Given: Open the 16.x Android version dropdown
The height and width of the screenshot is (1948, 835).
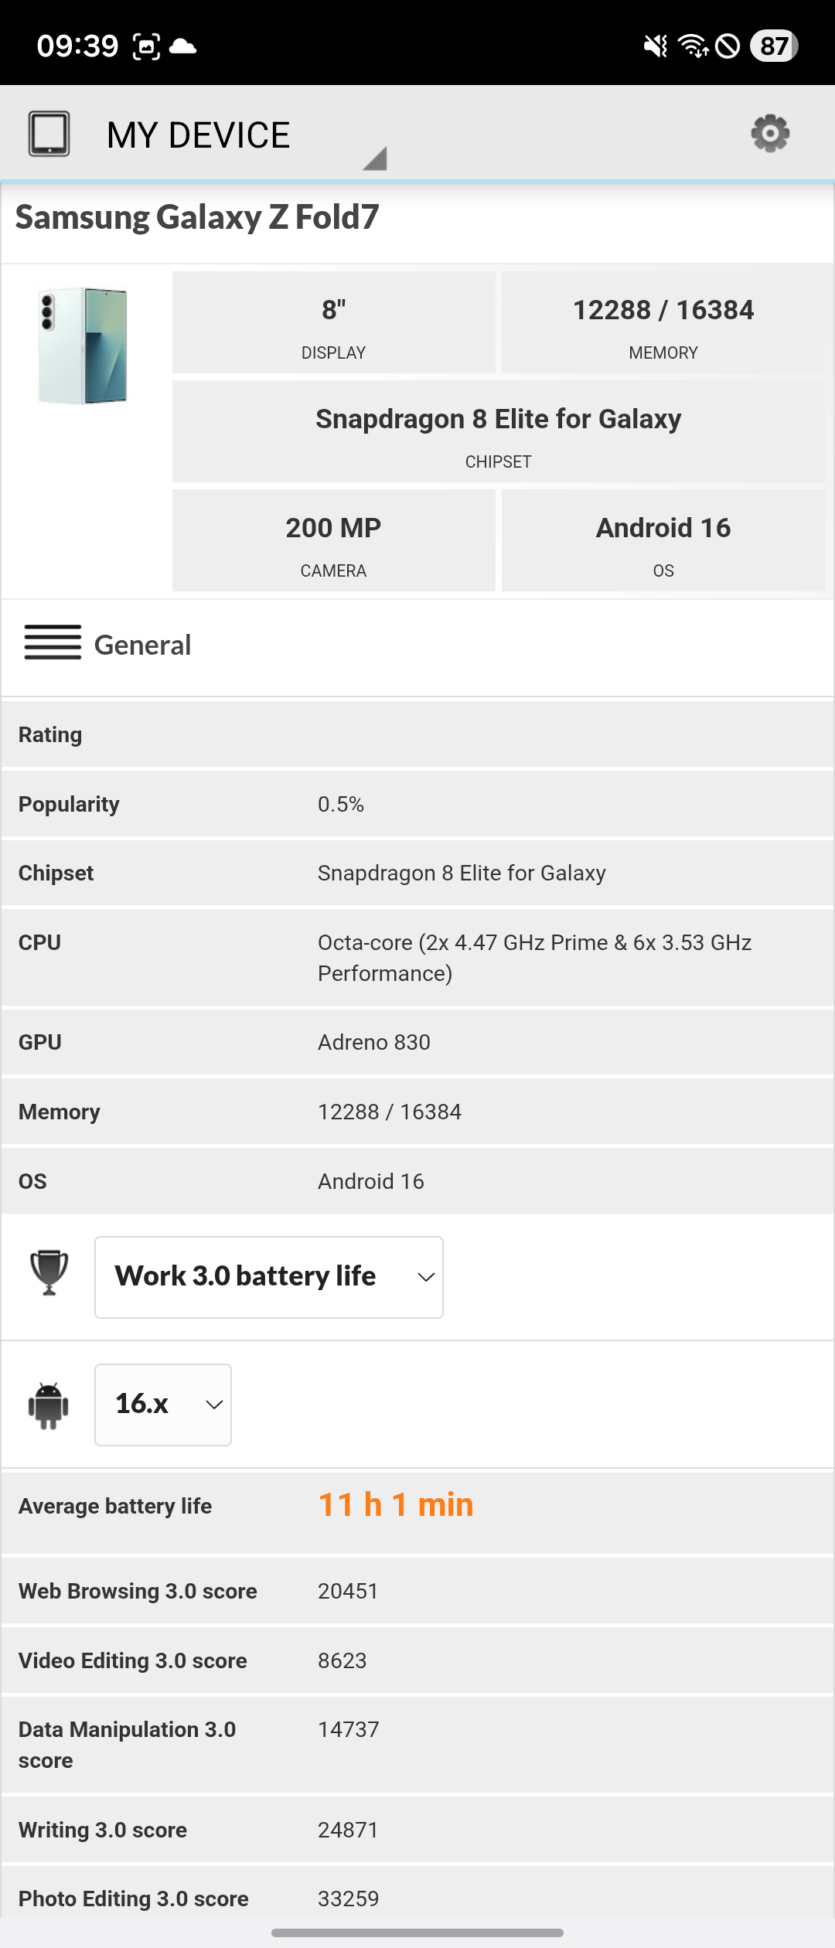Looking at the screenshot, I should [x=163, y=1404].
